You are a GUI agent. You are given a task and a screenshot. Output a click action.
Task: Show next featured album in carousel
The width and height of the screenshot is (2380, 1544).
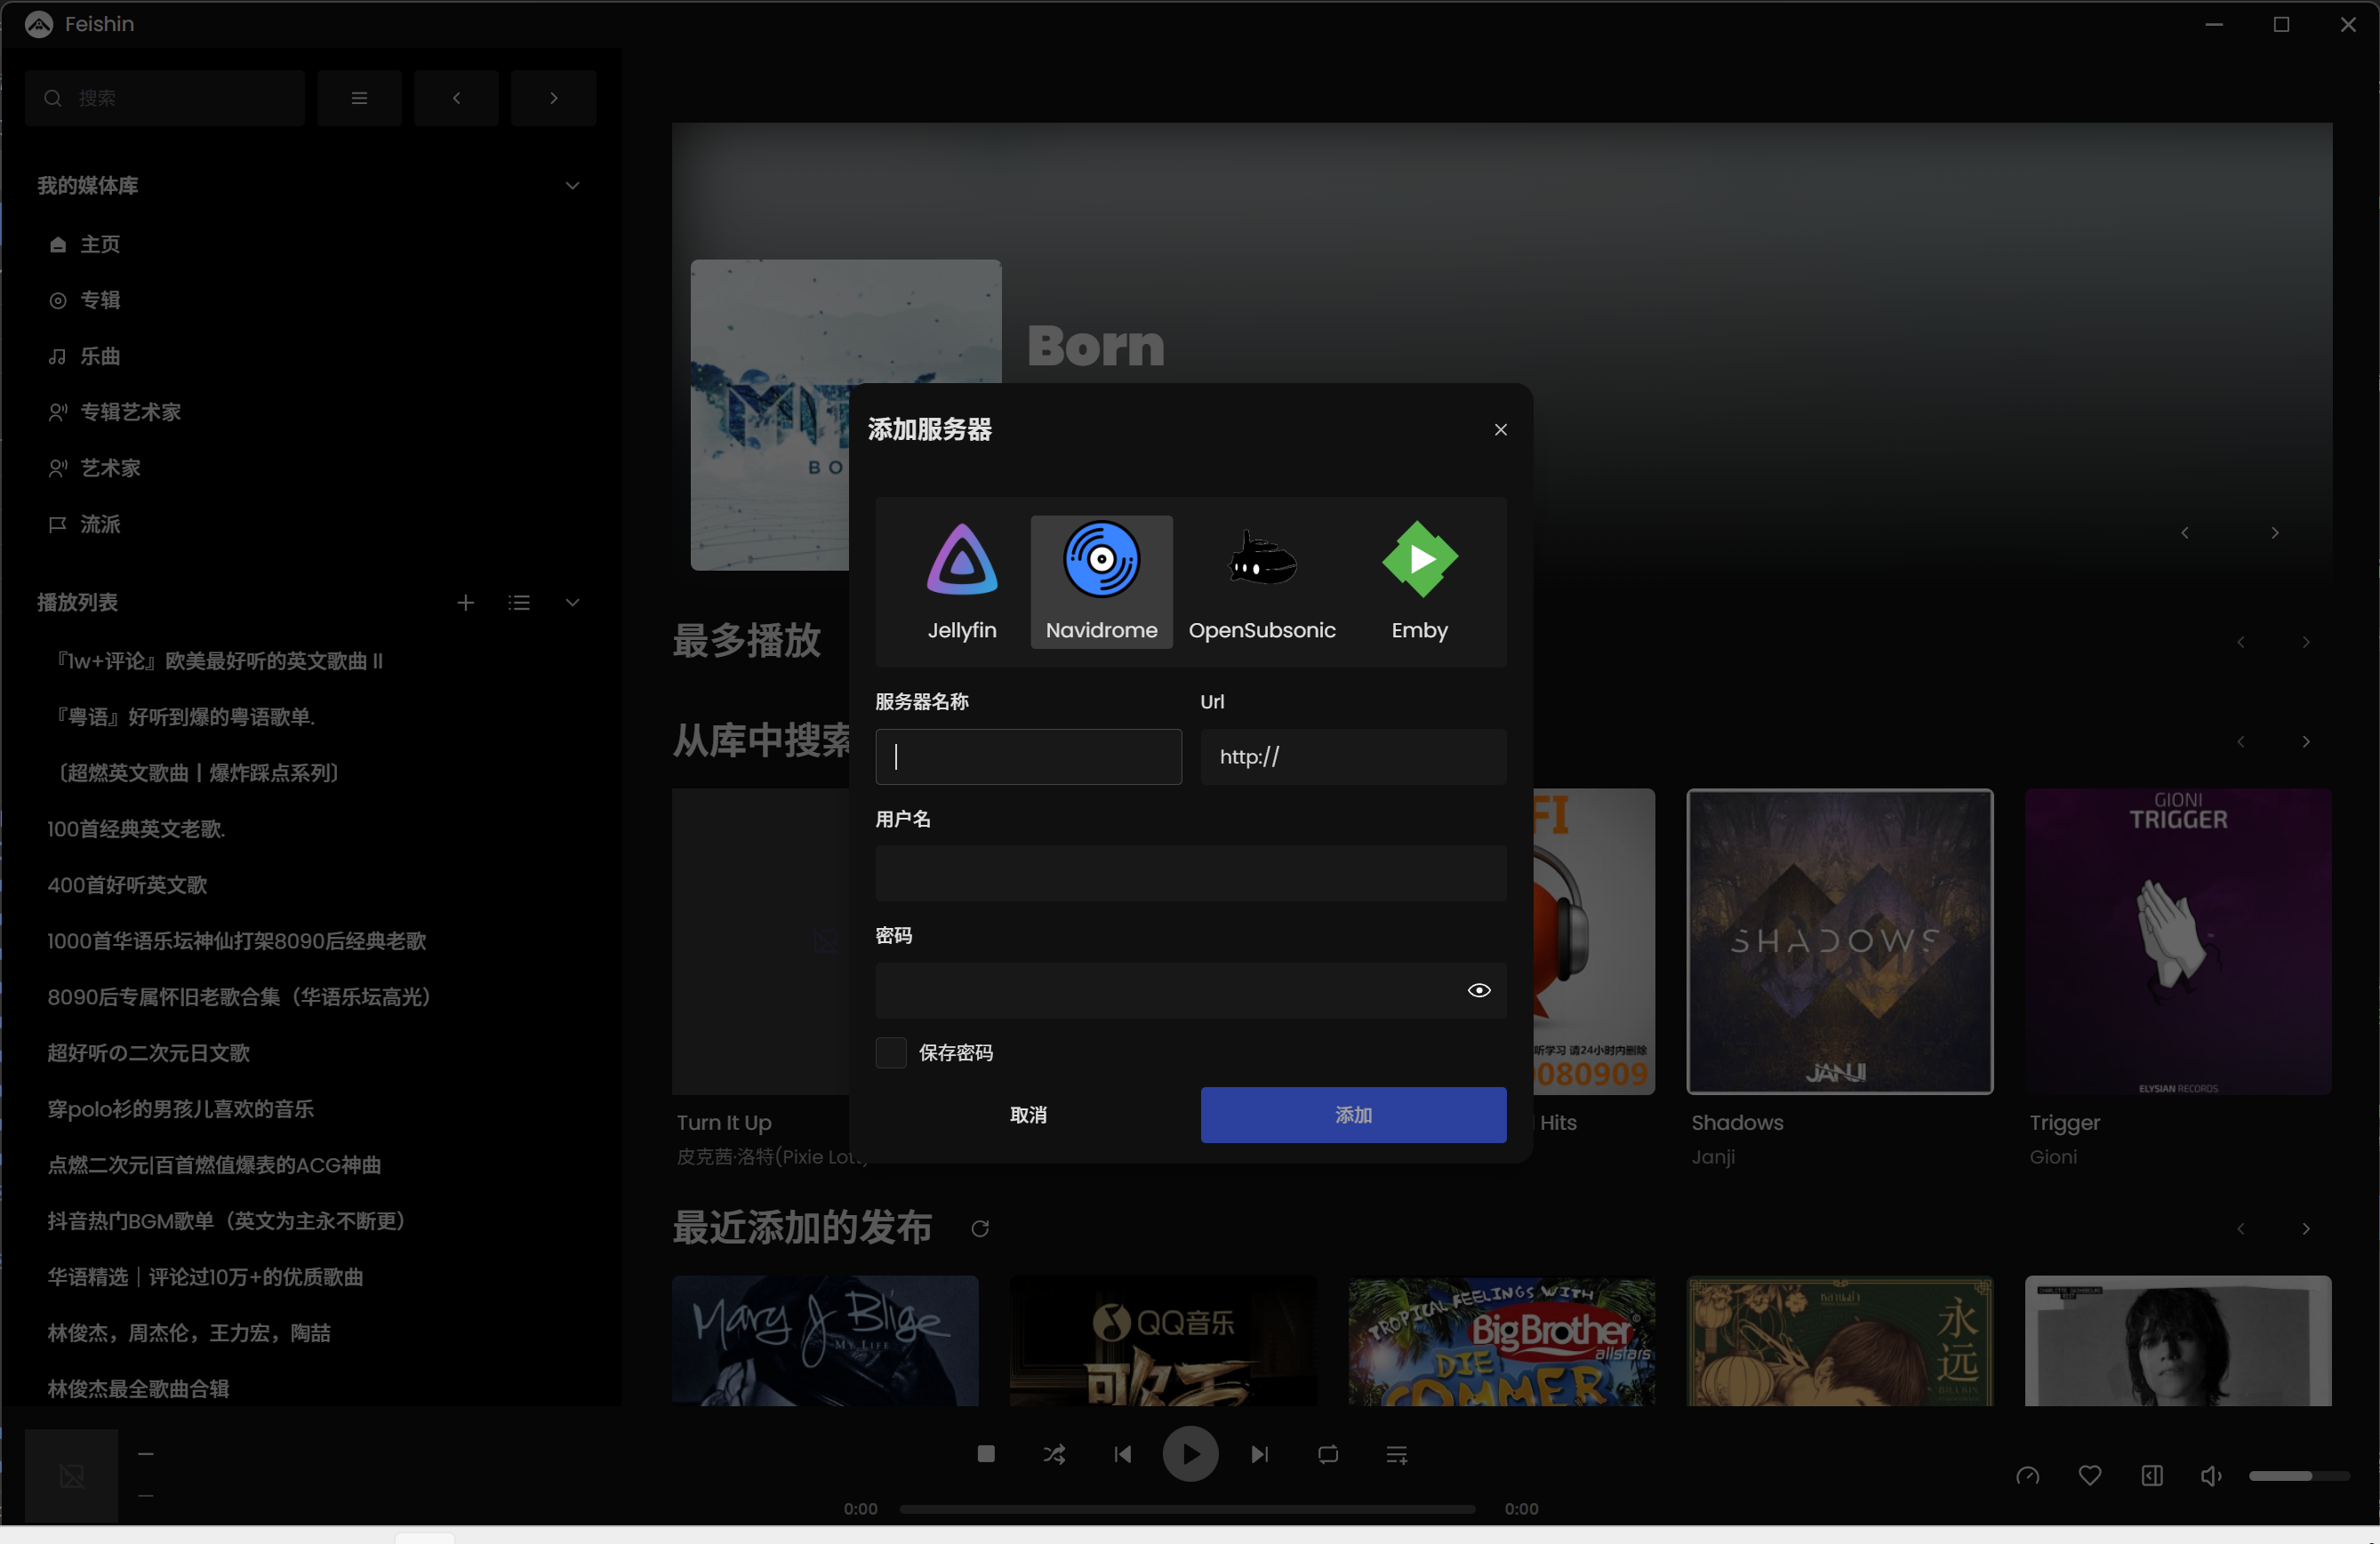pos(2274,533)
